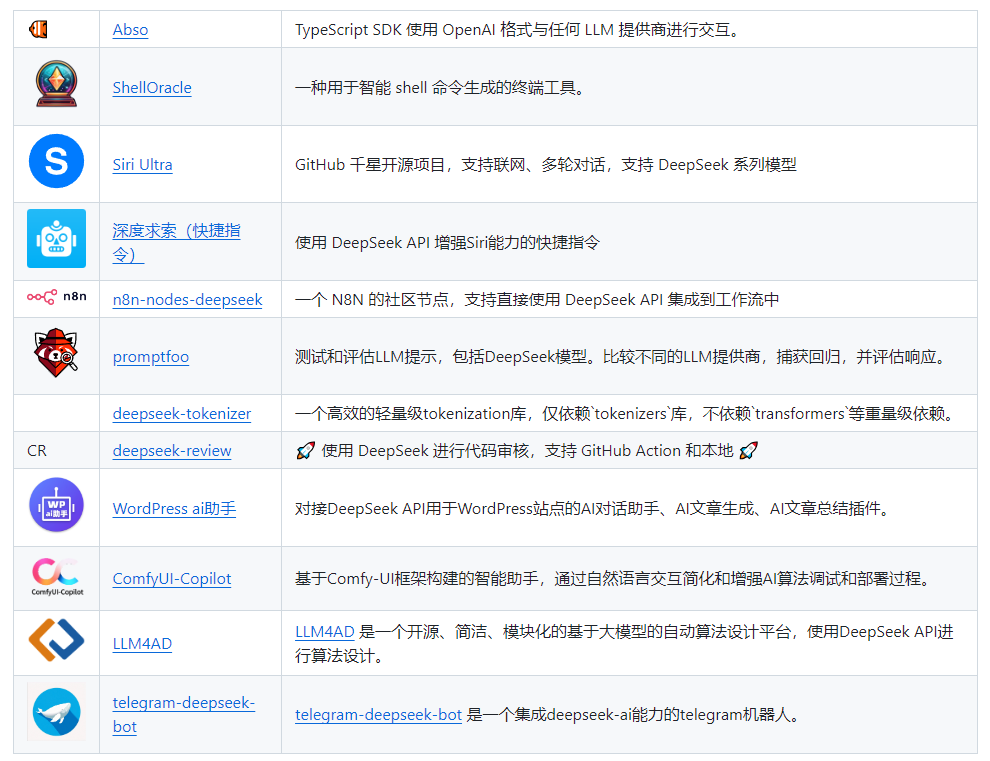This screenshot has height=761, width=990.
Task: Click the n8n logo icon
Action: click(x=57, y=296)
